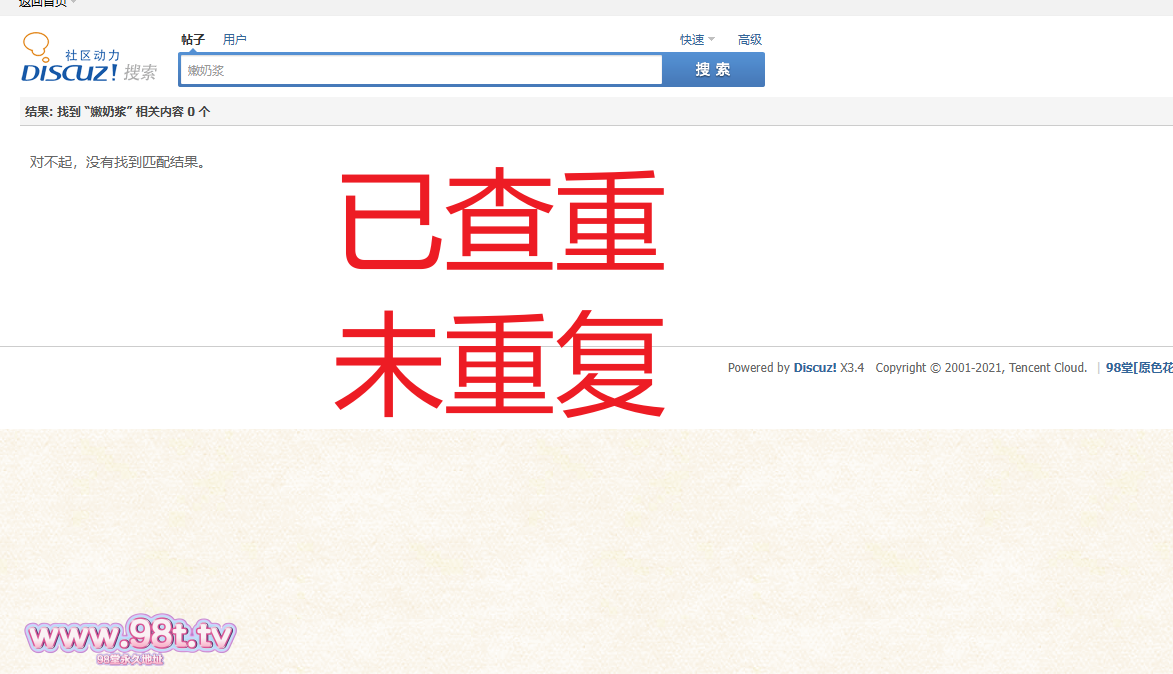The height and width of the screenshot is (674, 1173).
Task: Click the search input containing 嫩奶浆
Action: [420, 70]
